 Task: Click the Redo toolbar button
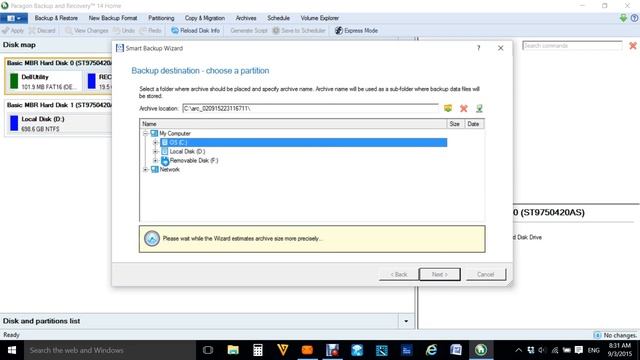point(151,31)
